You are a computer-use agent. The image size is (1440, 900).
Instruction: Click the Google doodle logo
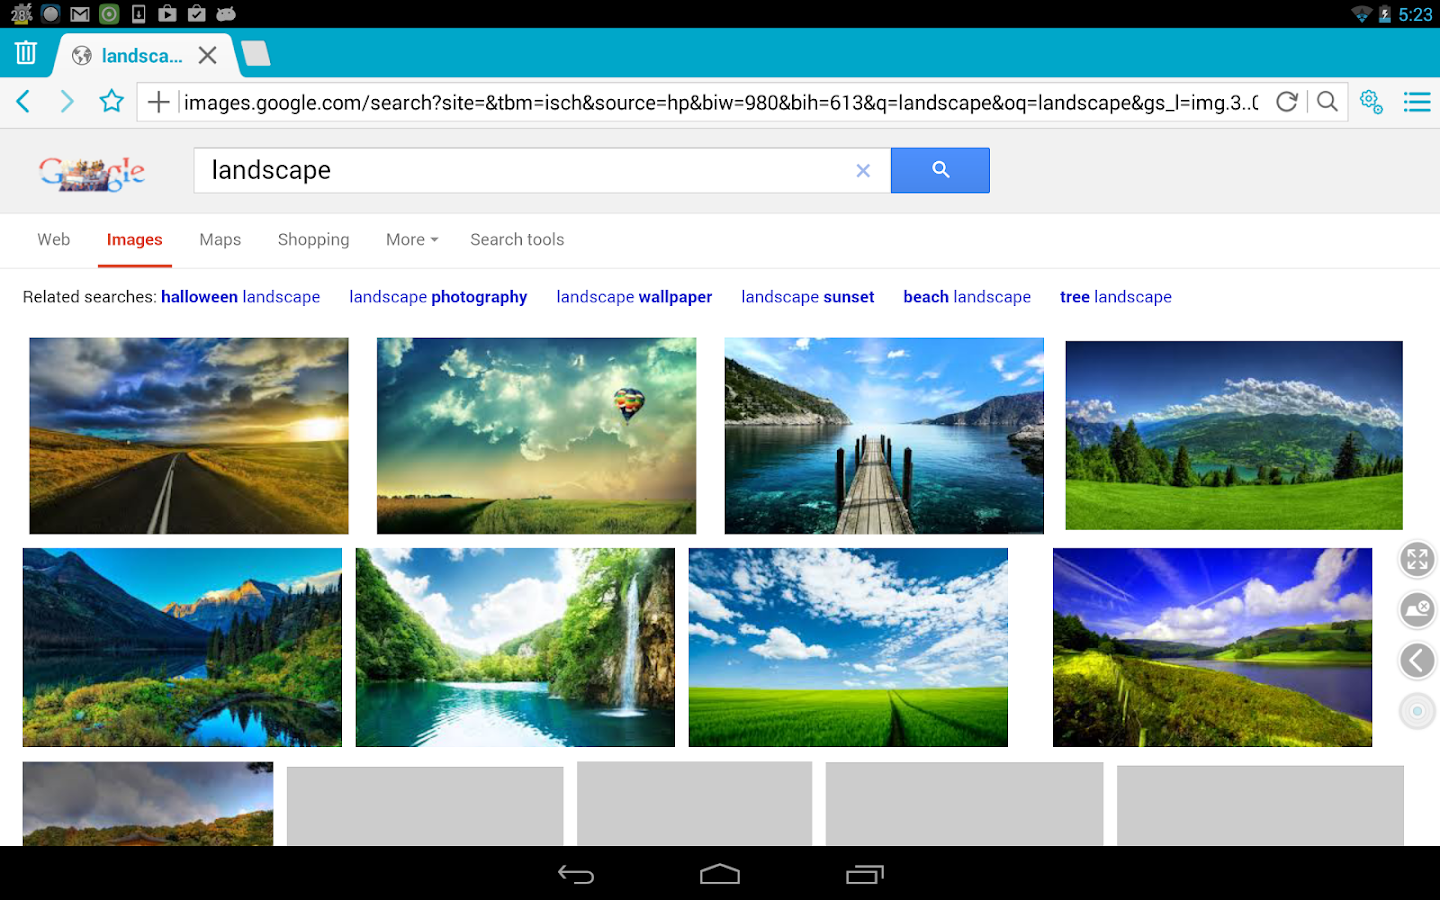91,171
